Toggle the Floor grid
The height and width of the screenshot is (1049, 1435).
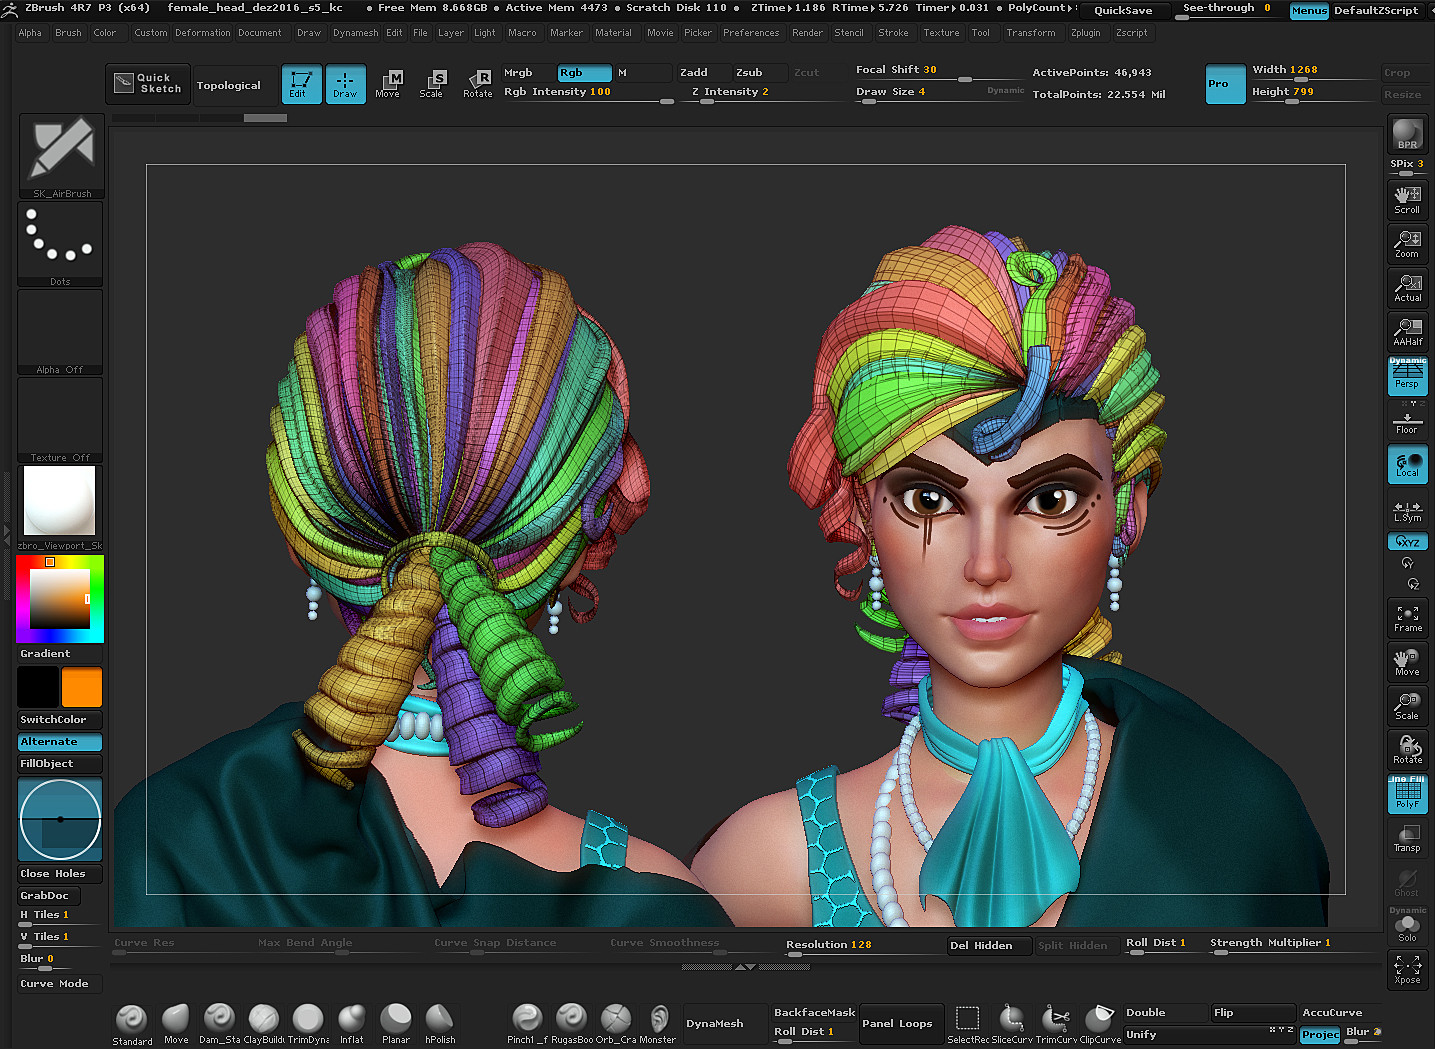click(1407, 423)
